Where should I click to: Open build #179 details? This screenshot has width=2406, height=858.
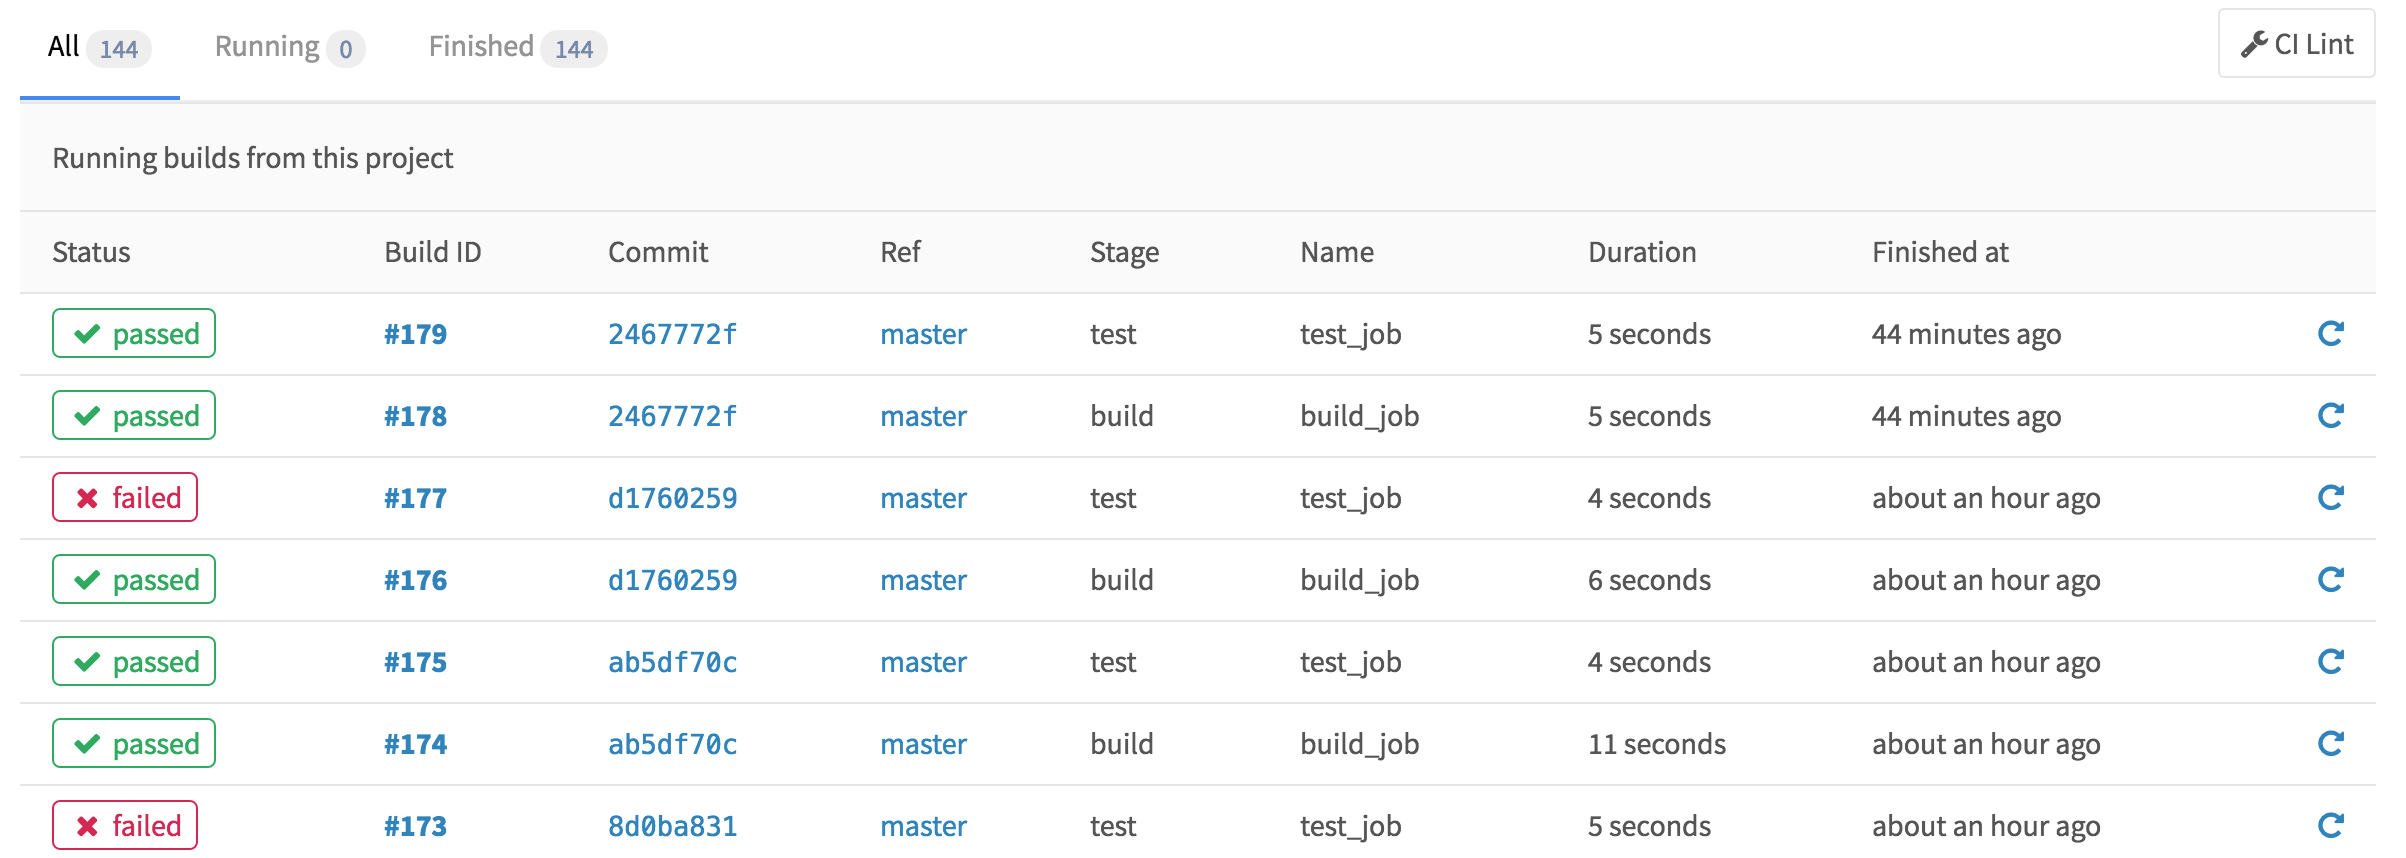click(x=415, y=334)
